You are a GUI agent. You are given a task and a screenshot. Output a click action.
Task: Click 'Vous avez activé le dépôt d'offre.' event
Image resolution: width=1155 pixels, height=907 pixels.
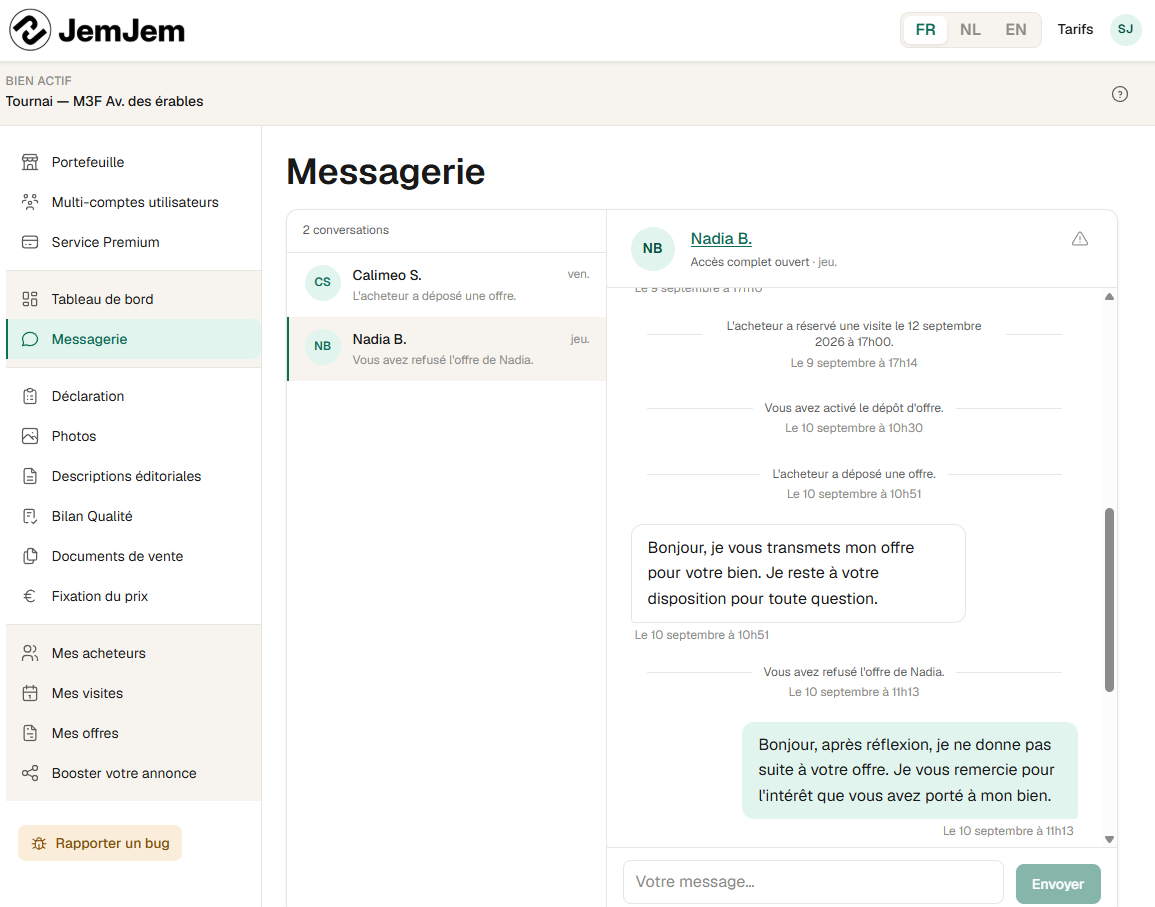pos(854,408)
